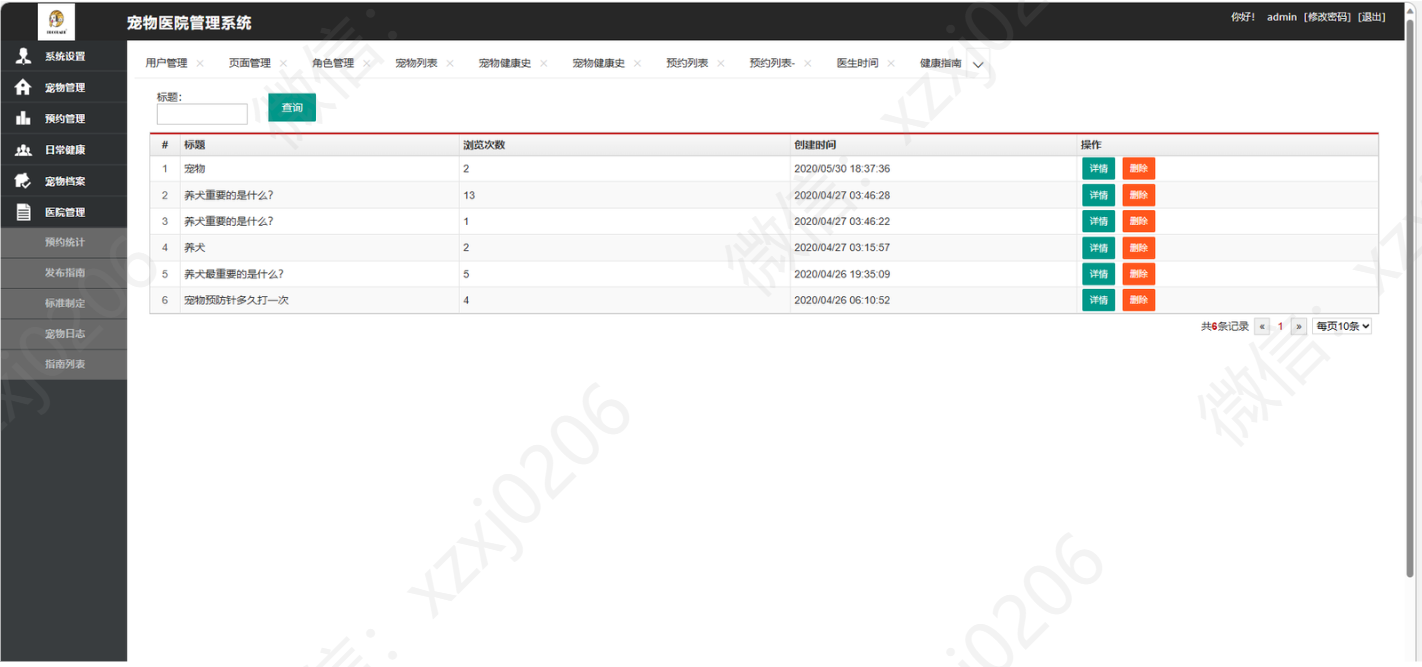Click the 宠物医院管理系统 header title
Image resolution: width=1422 pixels, height=667 pixels.
[189, 22]
